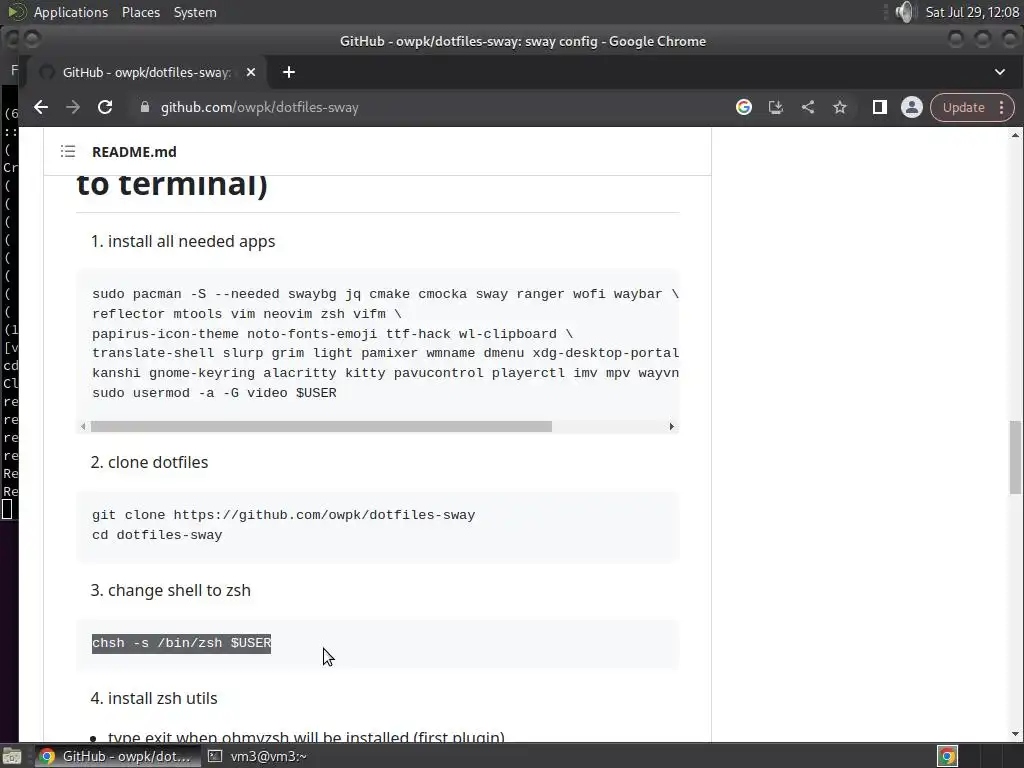Click the show desktop taskbar icon
The width and height of the screenshot is (1024, 768).
[12, 756]
